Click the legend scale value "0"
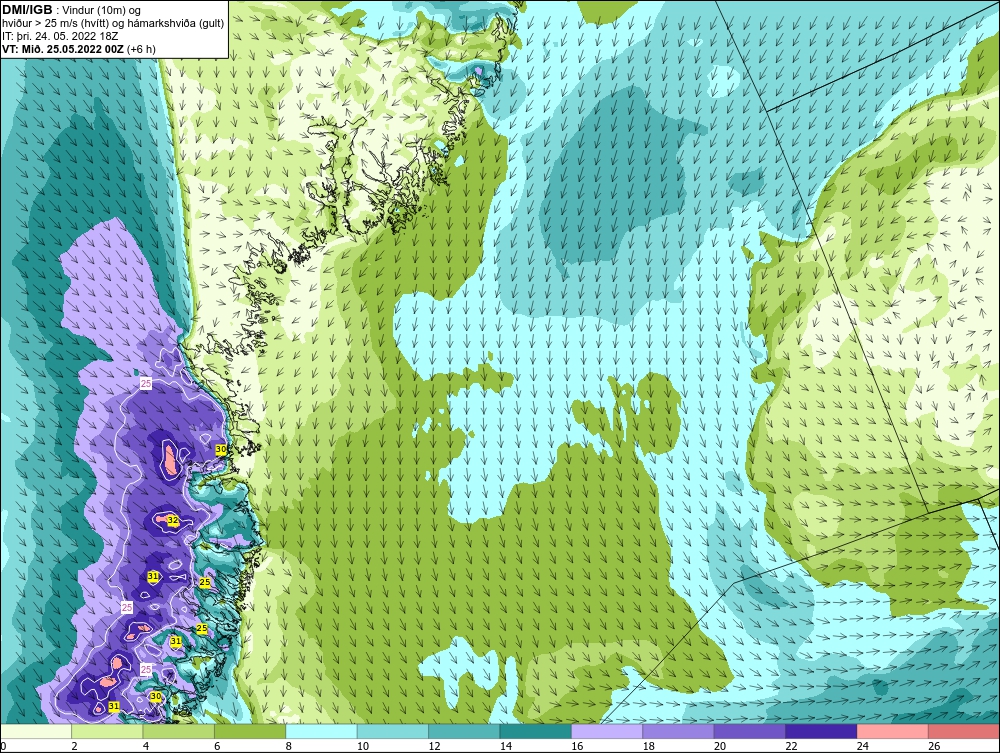 tap(3, 746)
